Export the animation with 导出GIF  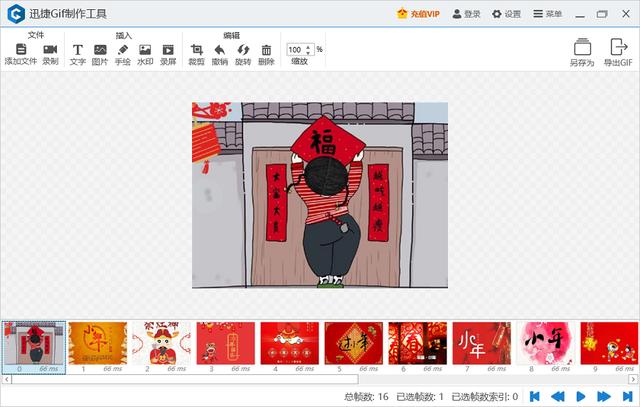pos(618,50)
